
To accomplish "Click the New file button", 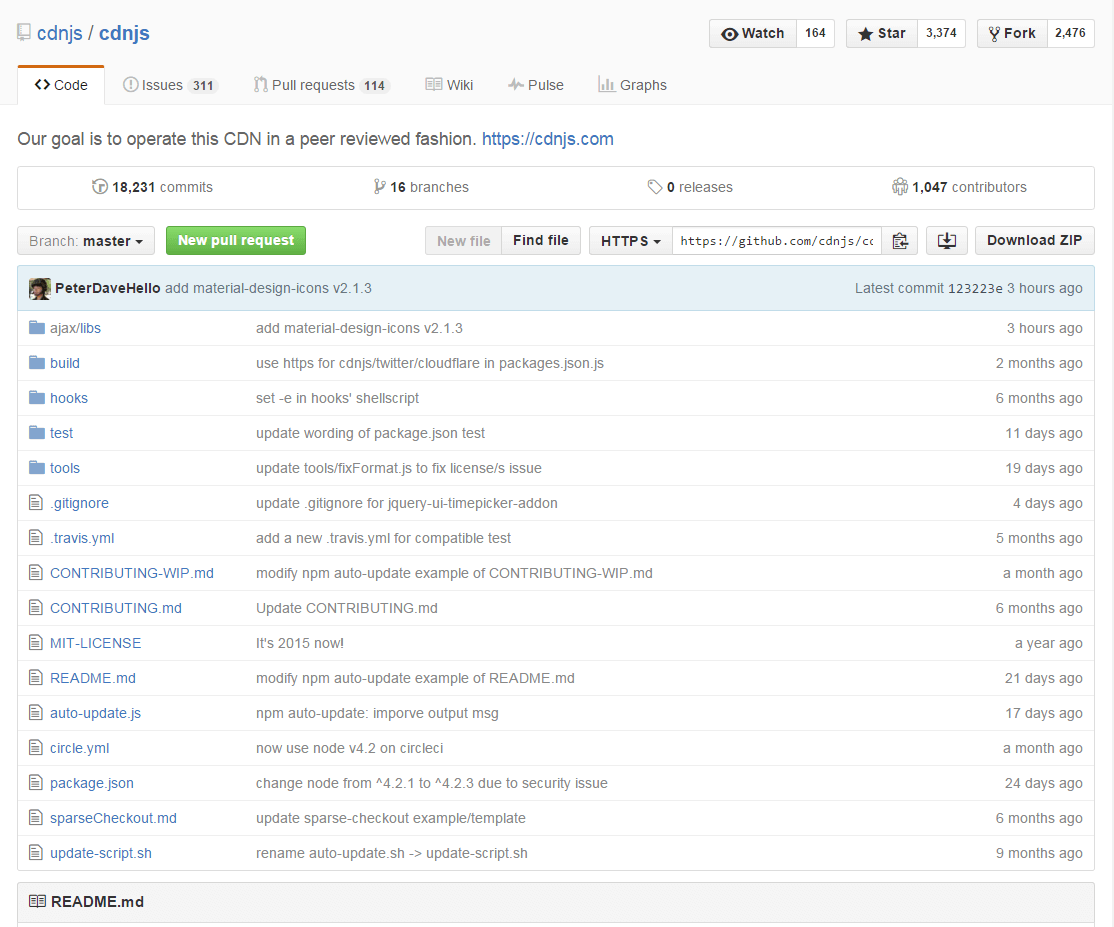I will tap(464, 241).
